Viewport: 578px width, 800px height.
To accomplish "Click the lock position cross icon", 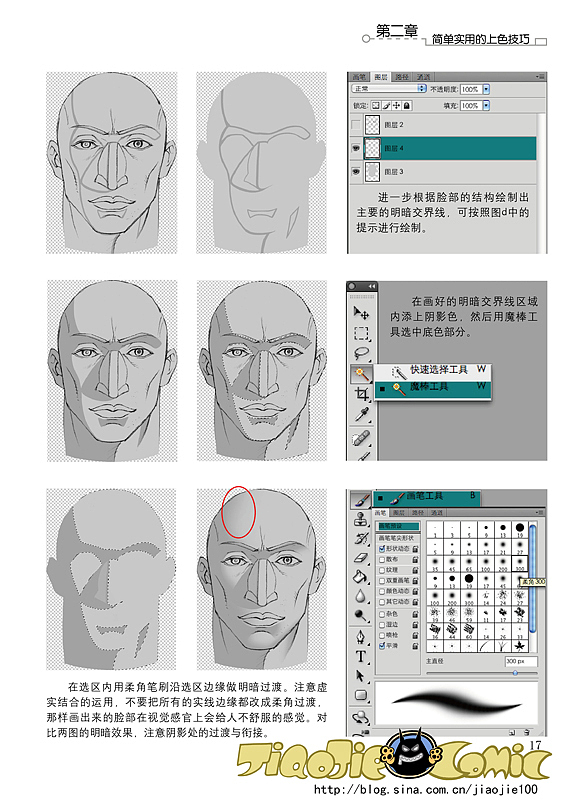I will click(x=396, y=106).
